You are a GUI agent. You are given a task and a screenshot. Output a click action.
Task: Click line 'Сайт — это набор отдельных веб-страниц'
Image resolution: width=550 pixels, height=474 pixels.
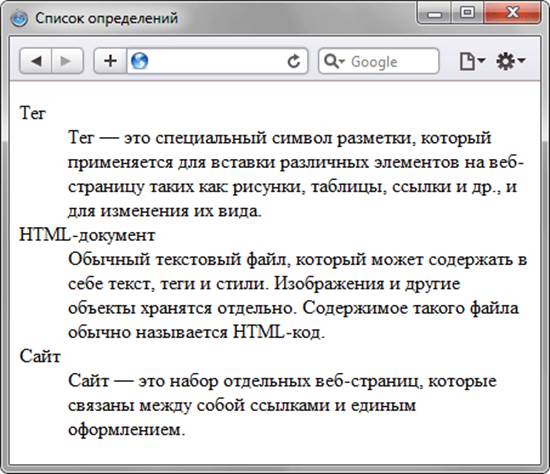282,381
